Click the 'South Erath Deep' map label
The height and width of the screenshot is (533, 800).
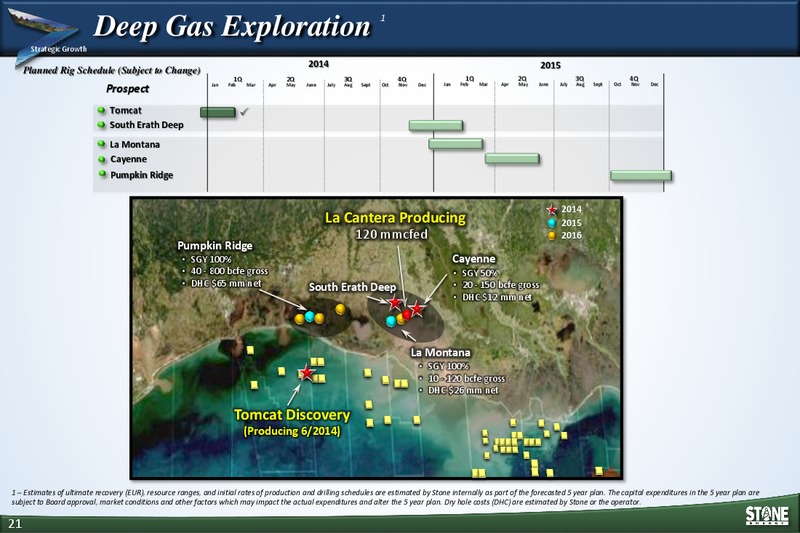(353, 287)
